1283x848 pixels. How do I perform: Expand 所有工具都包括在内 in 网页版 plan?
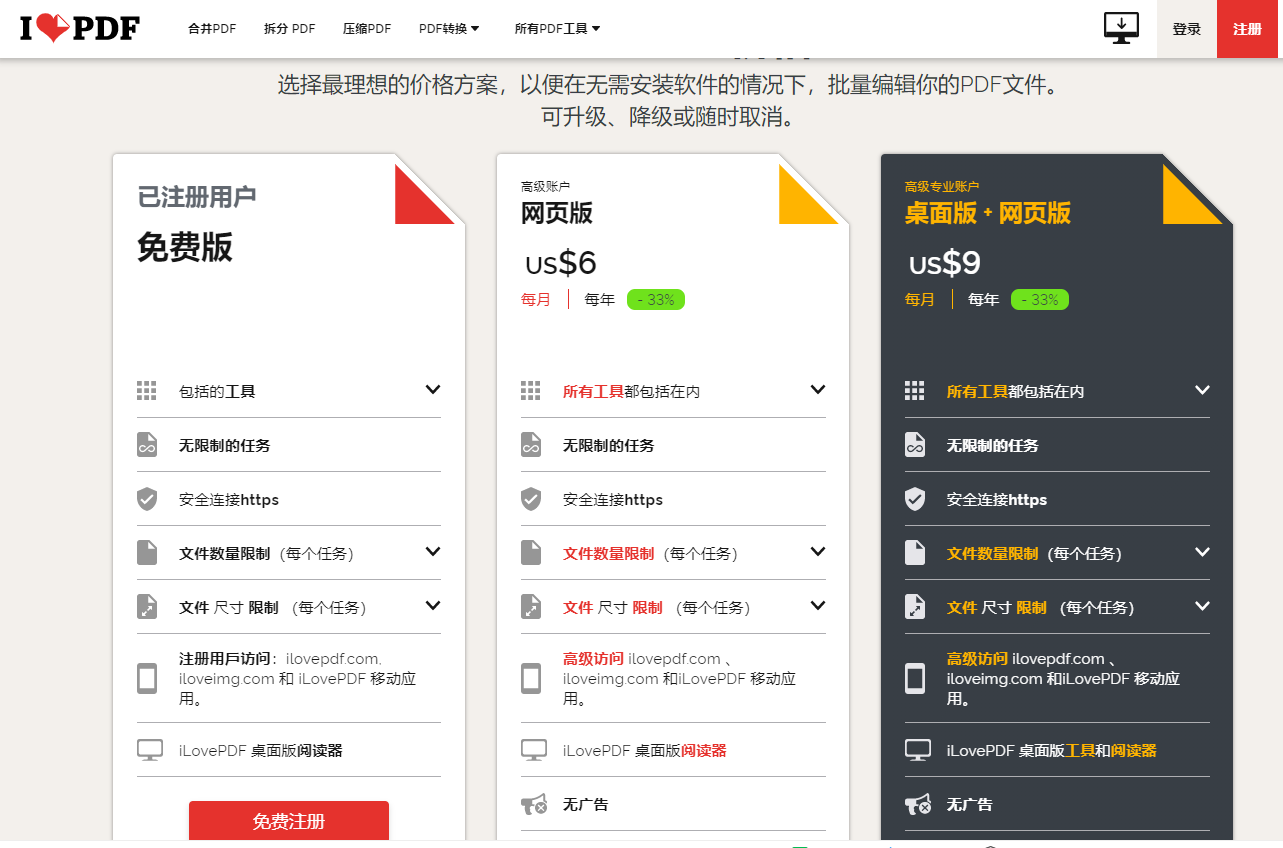tap(818, 390)
